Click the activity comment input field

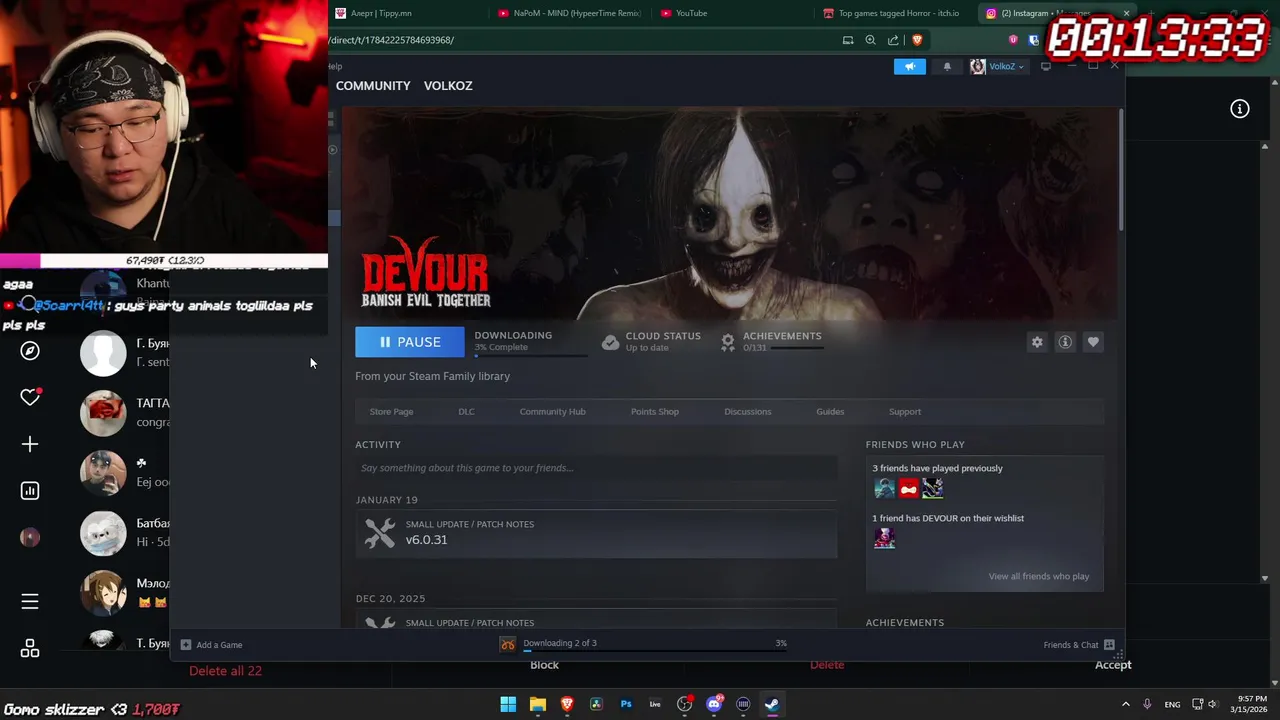(596, 468)
